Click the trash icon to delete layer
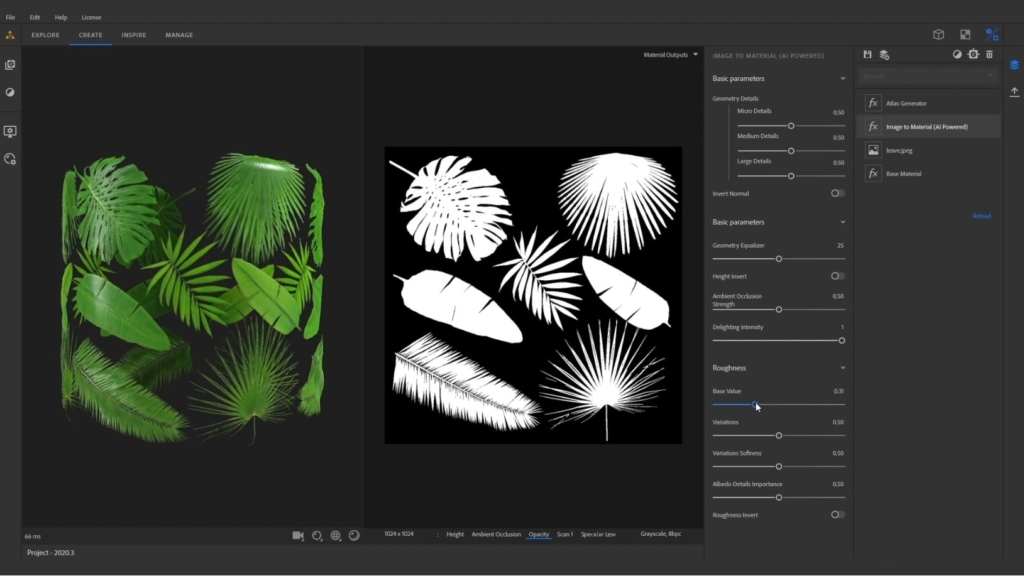This screenshot has width=1024, height=576. coord(989,54)
